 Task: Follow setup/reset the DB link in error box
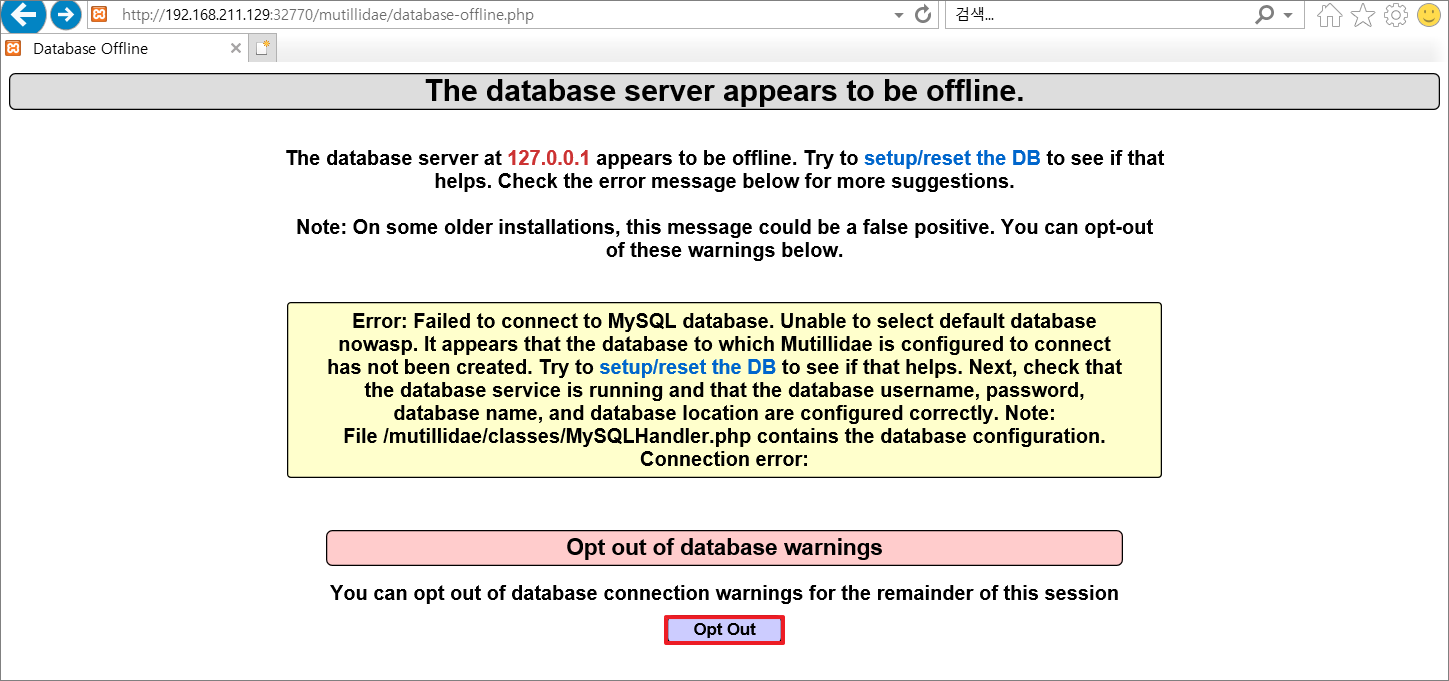point(687,367)
